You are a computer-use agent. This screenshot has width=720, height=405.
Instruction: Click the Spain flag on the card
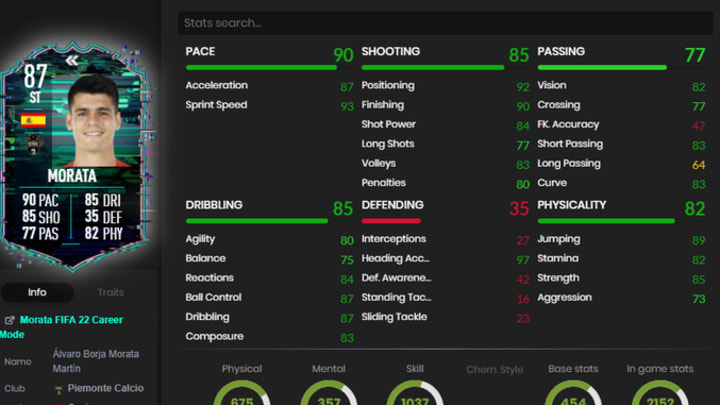pyautogui.click(x=33, y=120)
